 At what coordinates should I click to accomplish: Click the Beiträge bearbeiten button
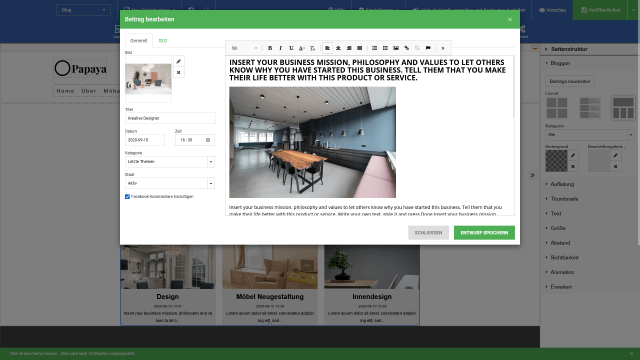[x=570, y=81]
